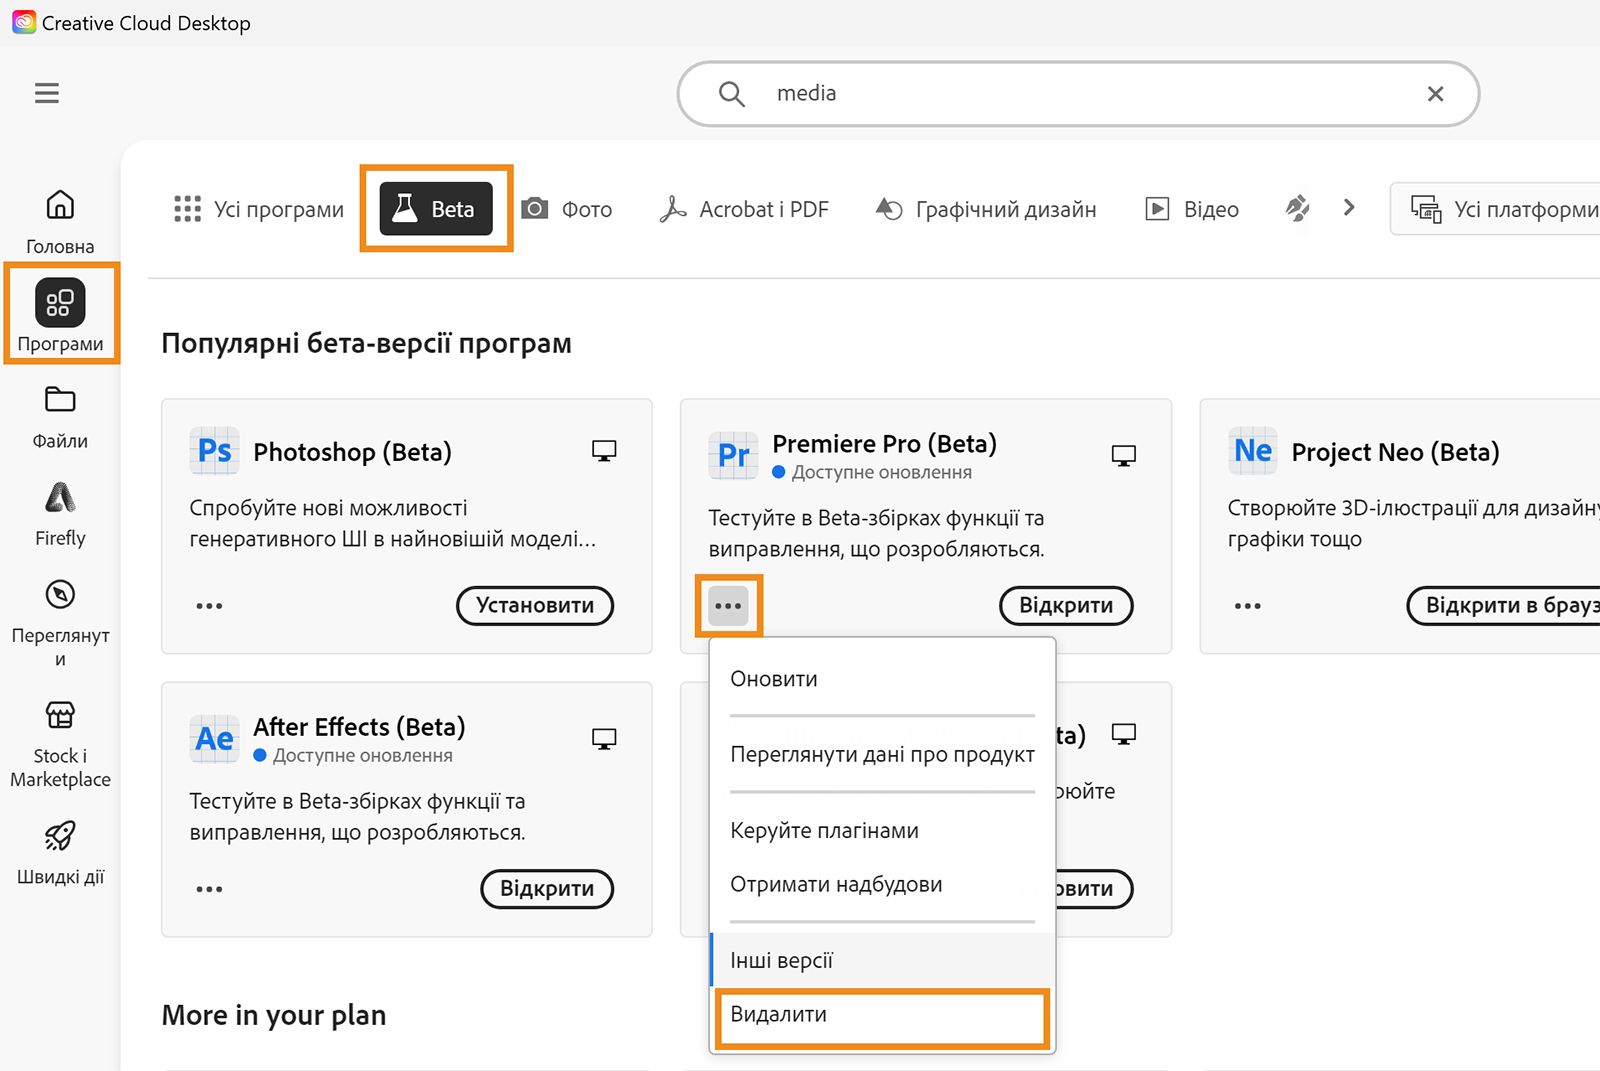
Task: Clear the search field text
Action: click(x=1435, y=94)
